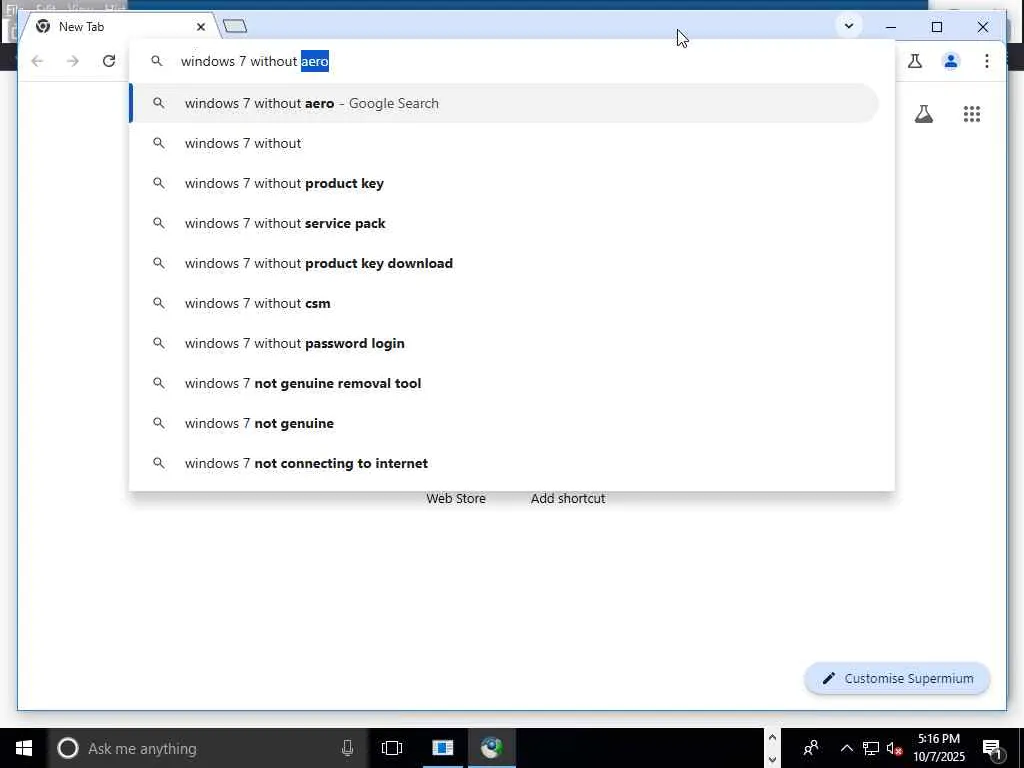The width and height of the screenshot is (1024, 768).
Task: Open the experiments flask icon in toolbar
Action: 915,61
